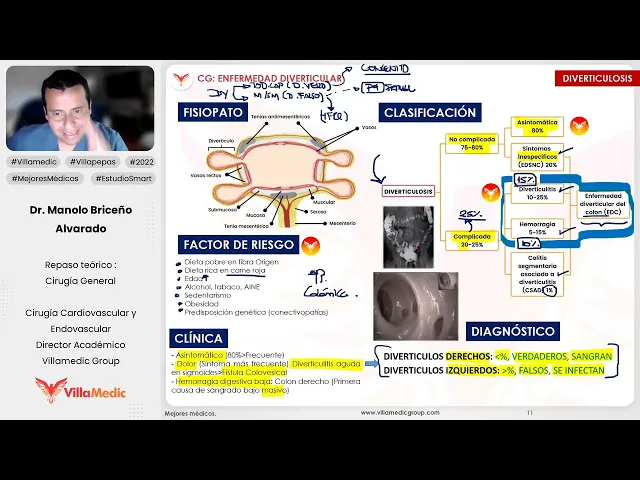This screenshot has height=480, width=640.
Task: Click 'Predisposición genética (conectivopatías)' risk factor
Action: (x=256, y=312)
